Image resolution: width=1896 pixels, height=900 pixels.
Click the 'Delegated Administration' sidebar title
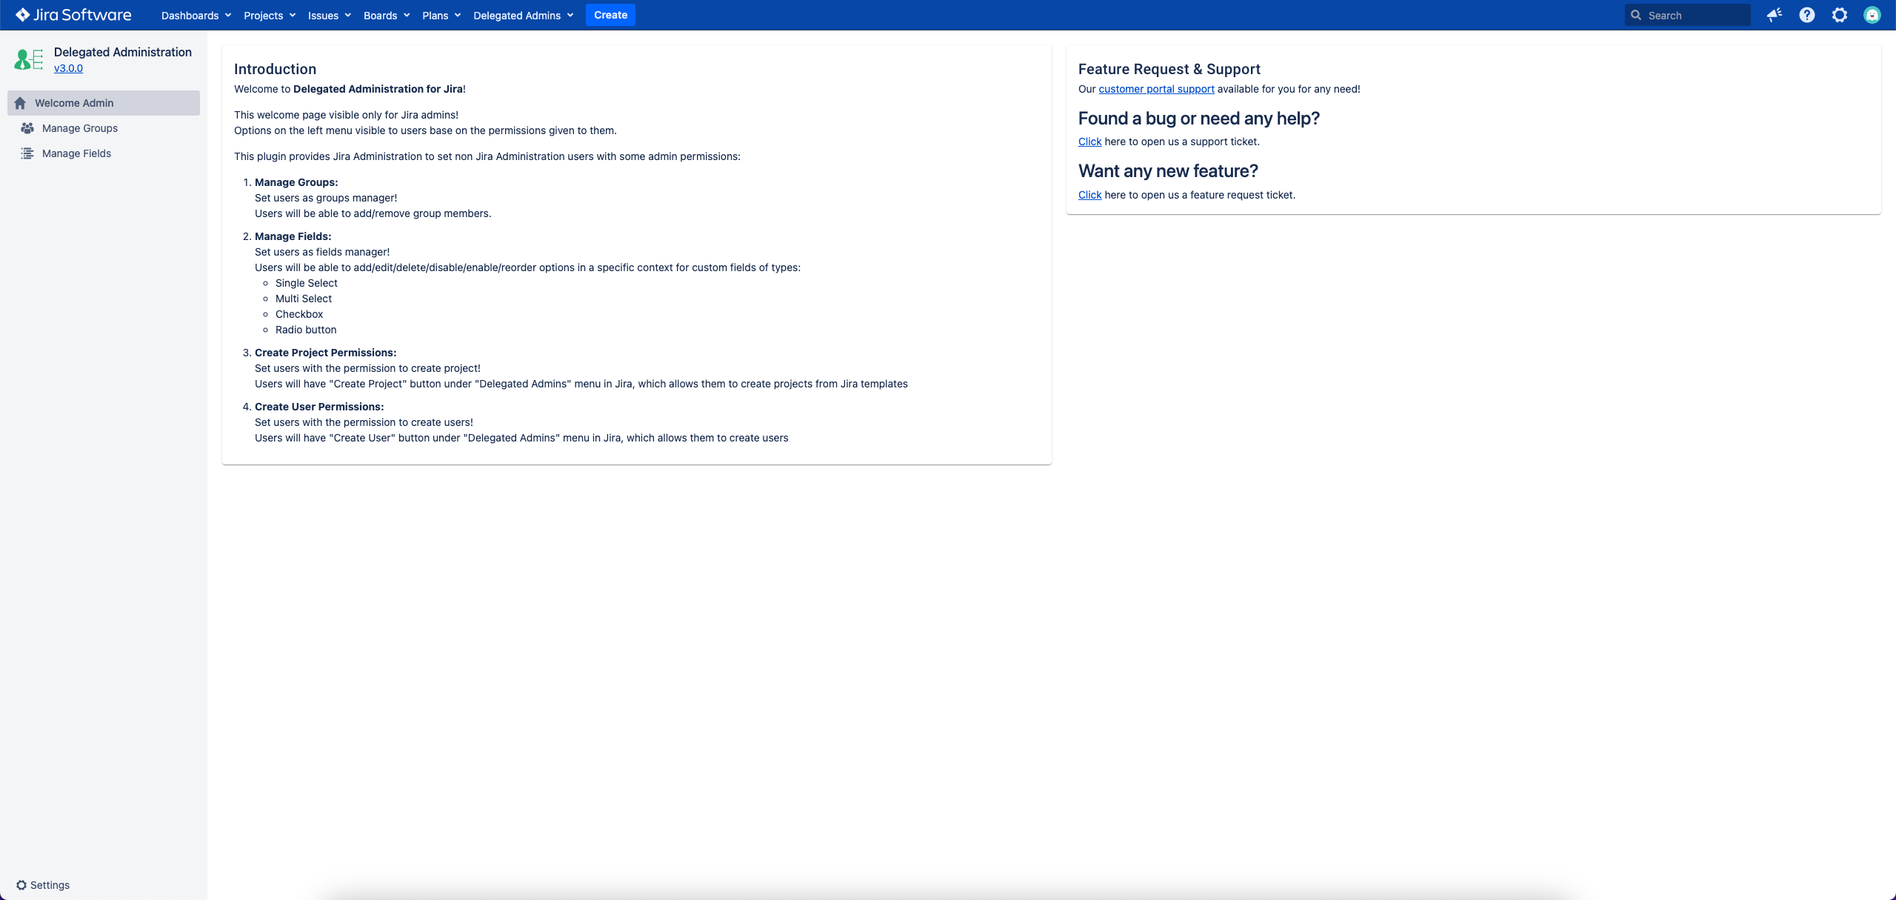click(123, 52)
